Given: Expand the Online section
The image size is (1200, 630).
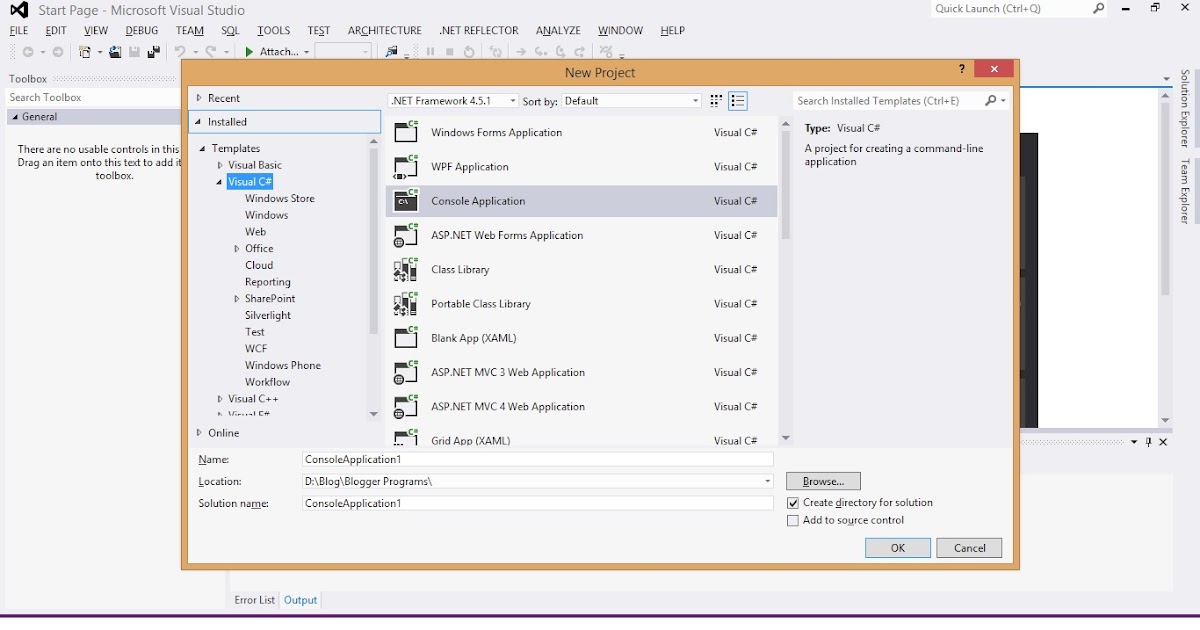Looking at the screenshot, I should pos(199,433).
